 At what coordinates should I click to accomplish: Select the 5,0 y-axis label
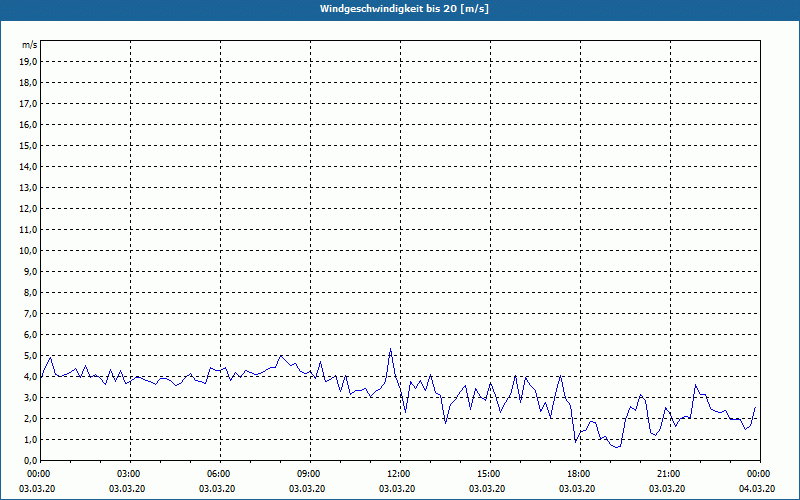click(x=29, y=355)
